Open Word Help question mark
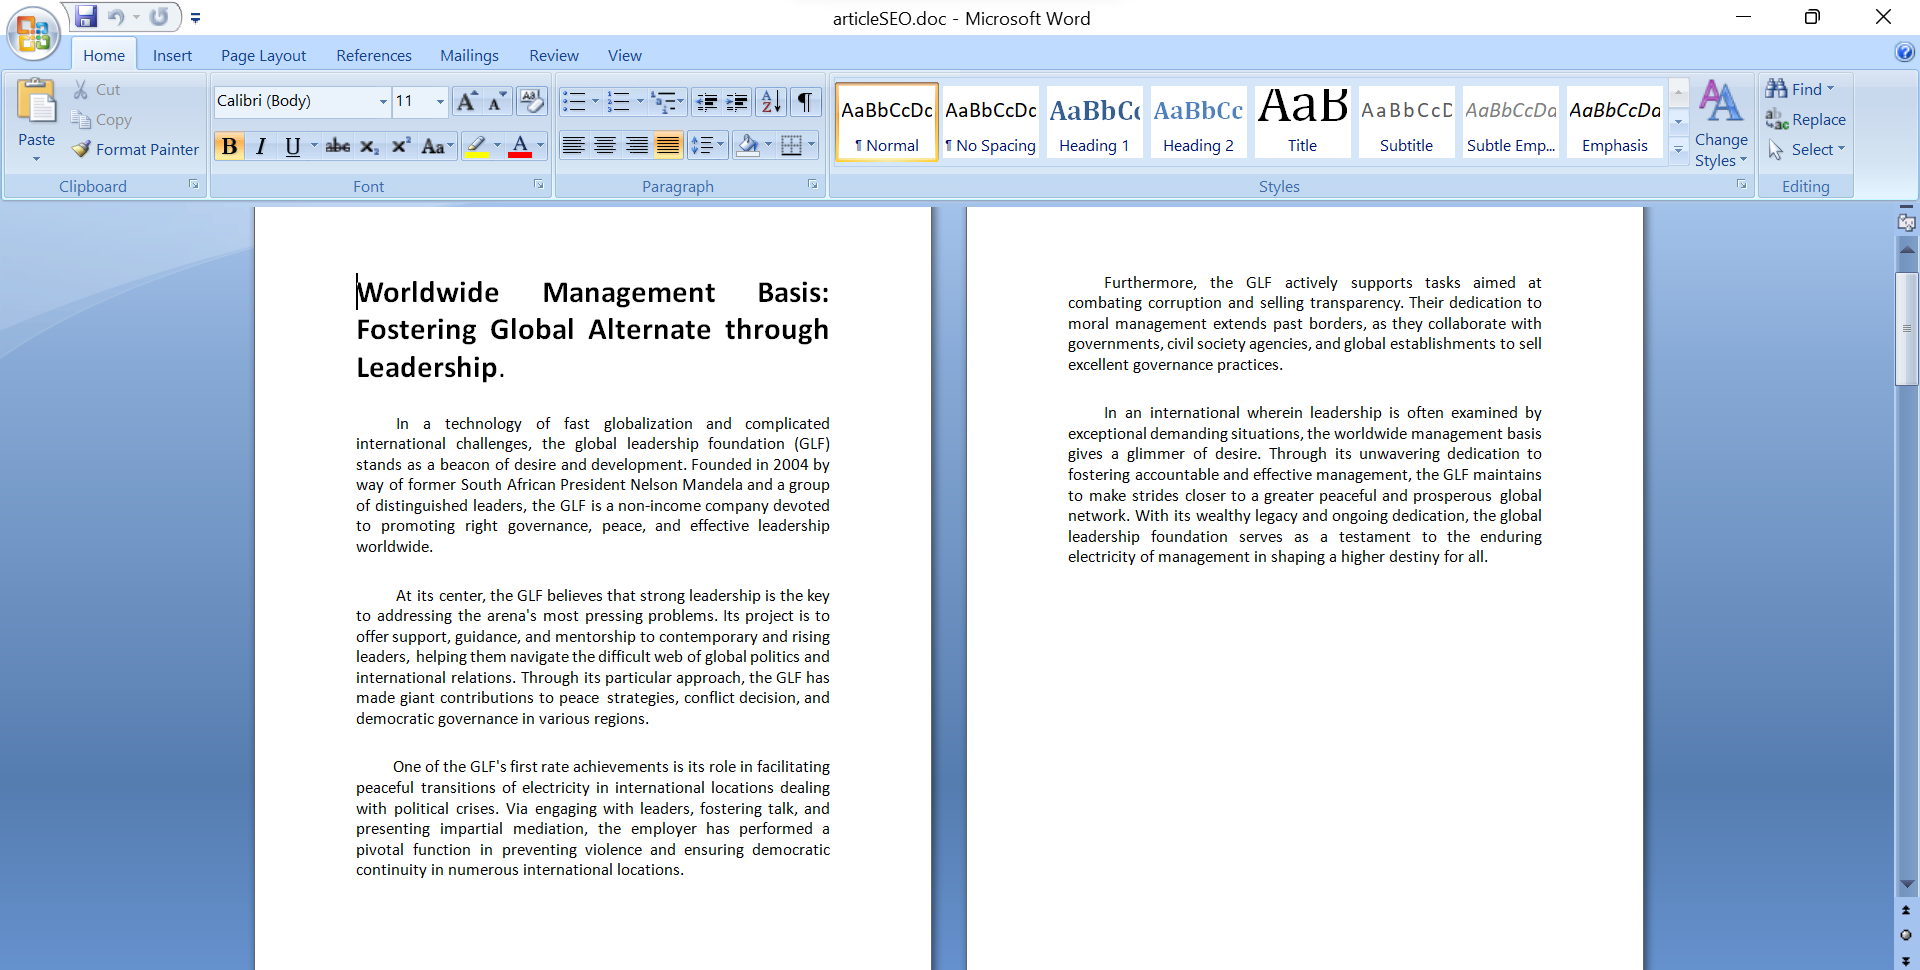The image size is (1920, 970). click(x=1904, y=53)
